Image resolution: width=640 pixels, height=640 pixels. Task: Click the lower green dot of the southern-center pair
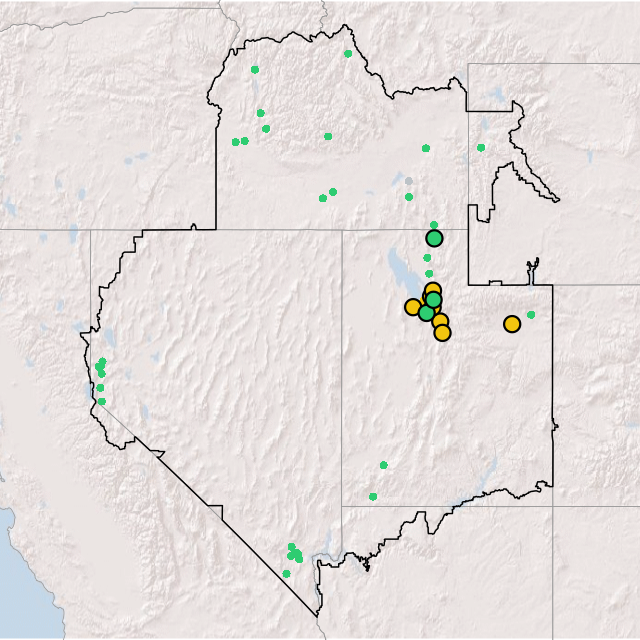click(373, 496)
